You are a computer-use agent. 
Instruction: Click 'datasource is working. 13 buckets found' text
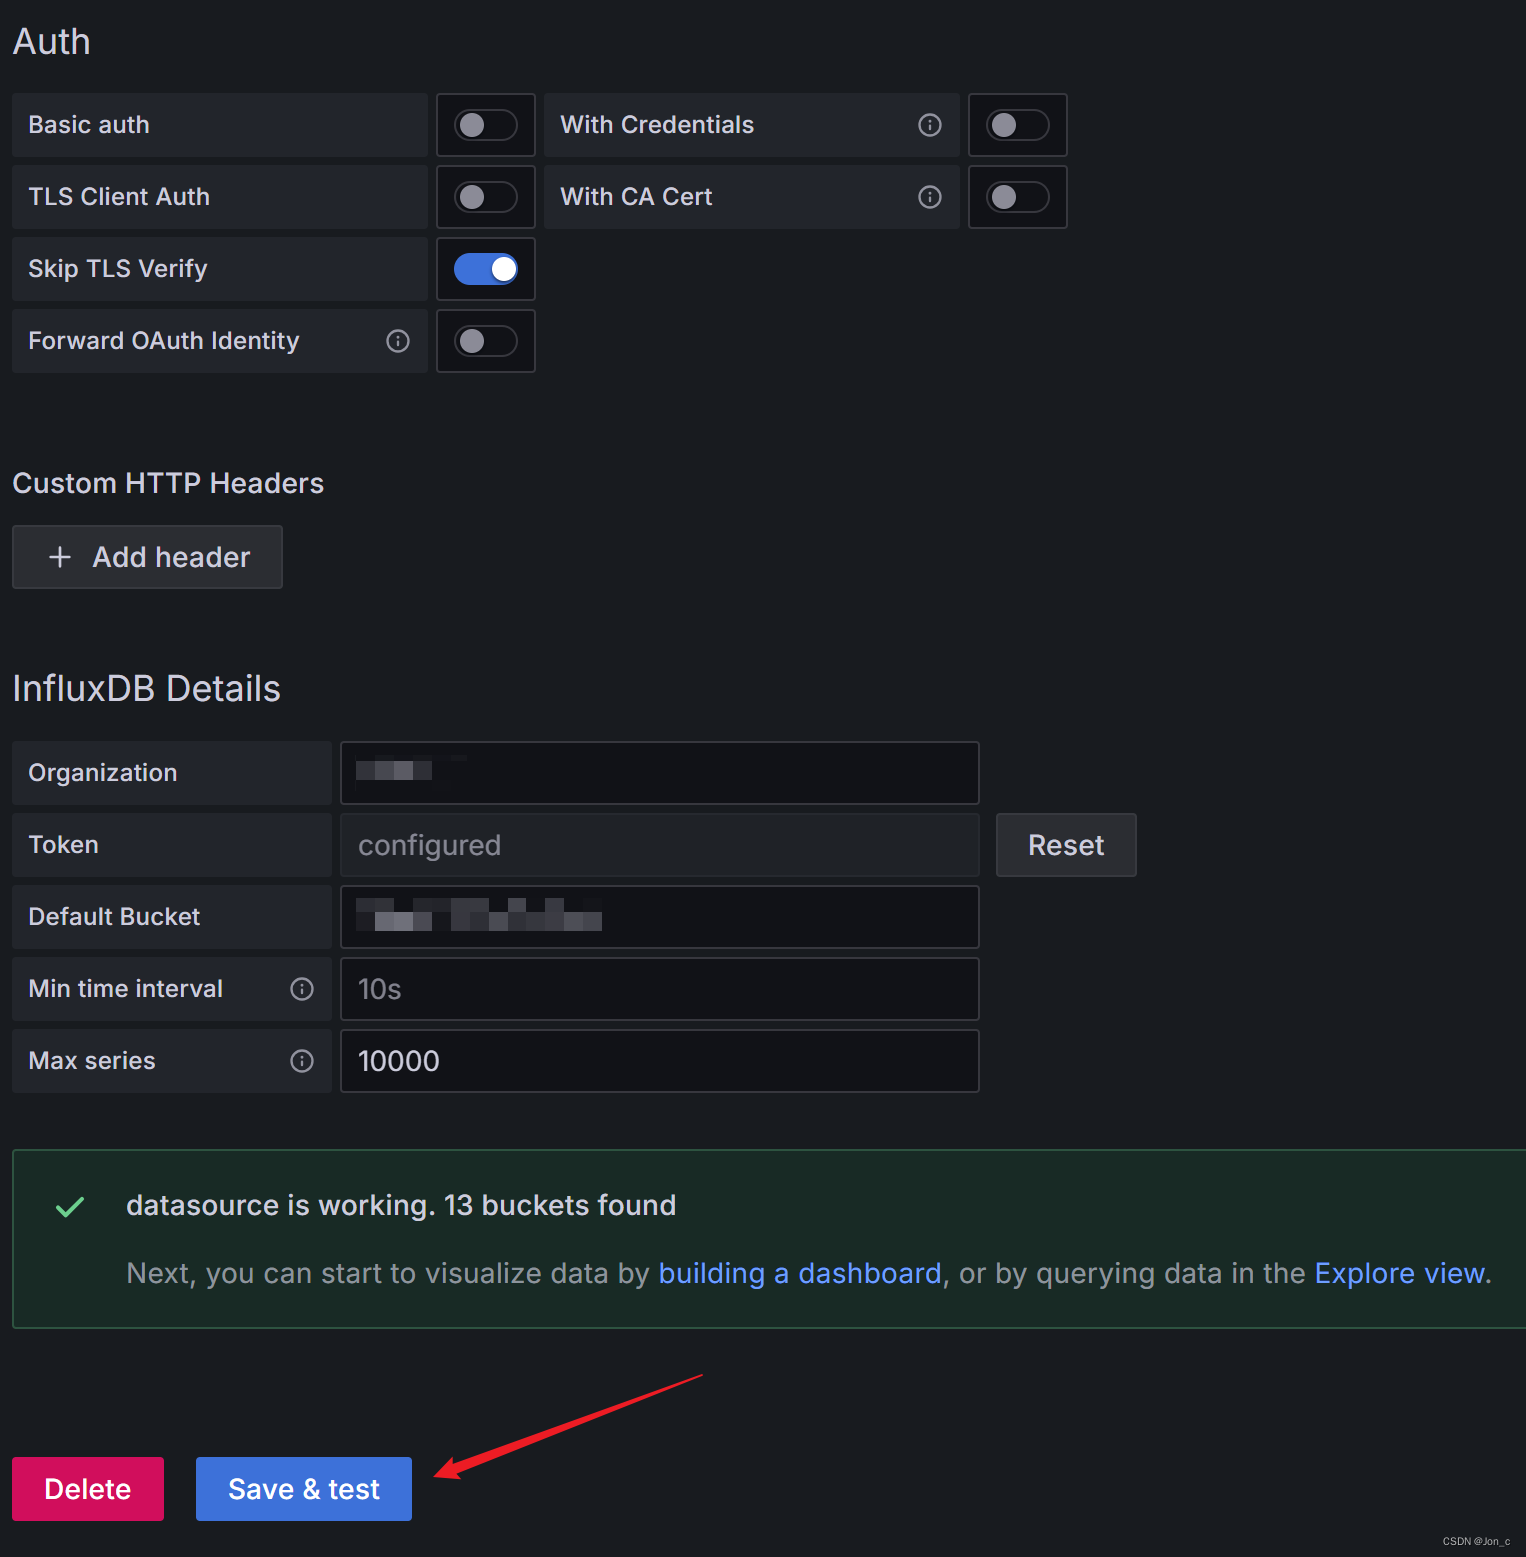click(401, 1205)
